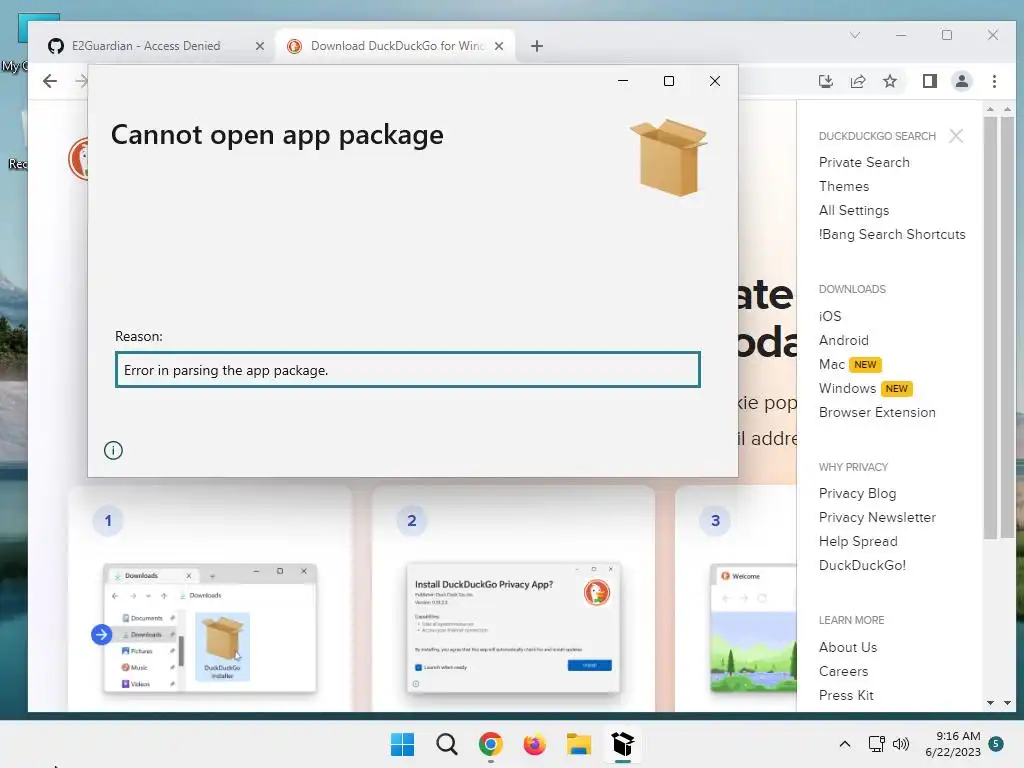Close the Download DuckDuckGo tab

(x=499, y=46)
